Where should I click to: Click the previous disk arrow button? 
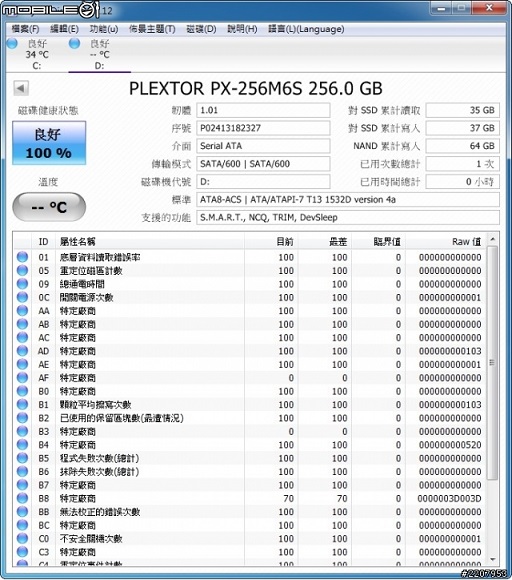pyautogui.click(x=21, y=88)
